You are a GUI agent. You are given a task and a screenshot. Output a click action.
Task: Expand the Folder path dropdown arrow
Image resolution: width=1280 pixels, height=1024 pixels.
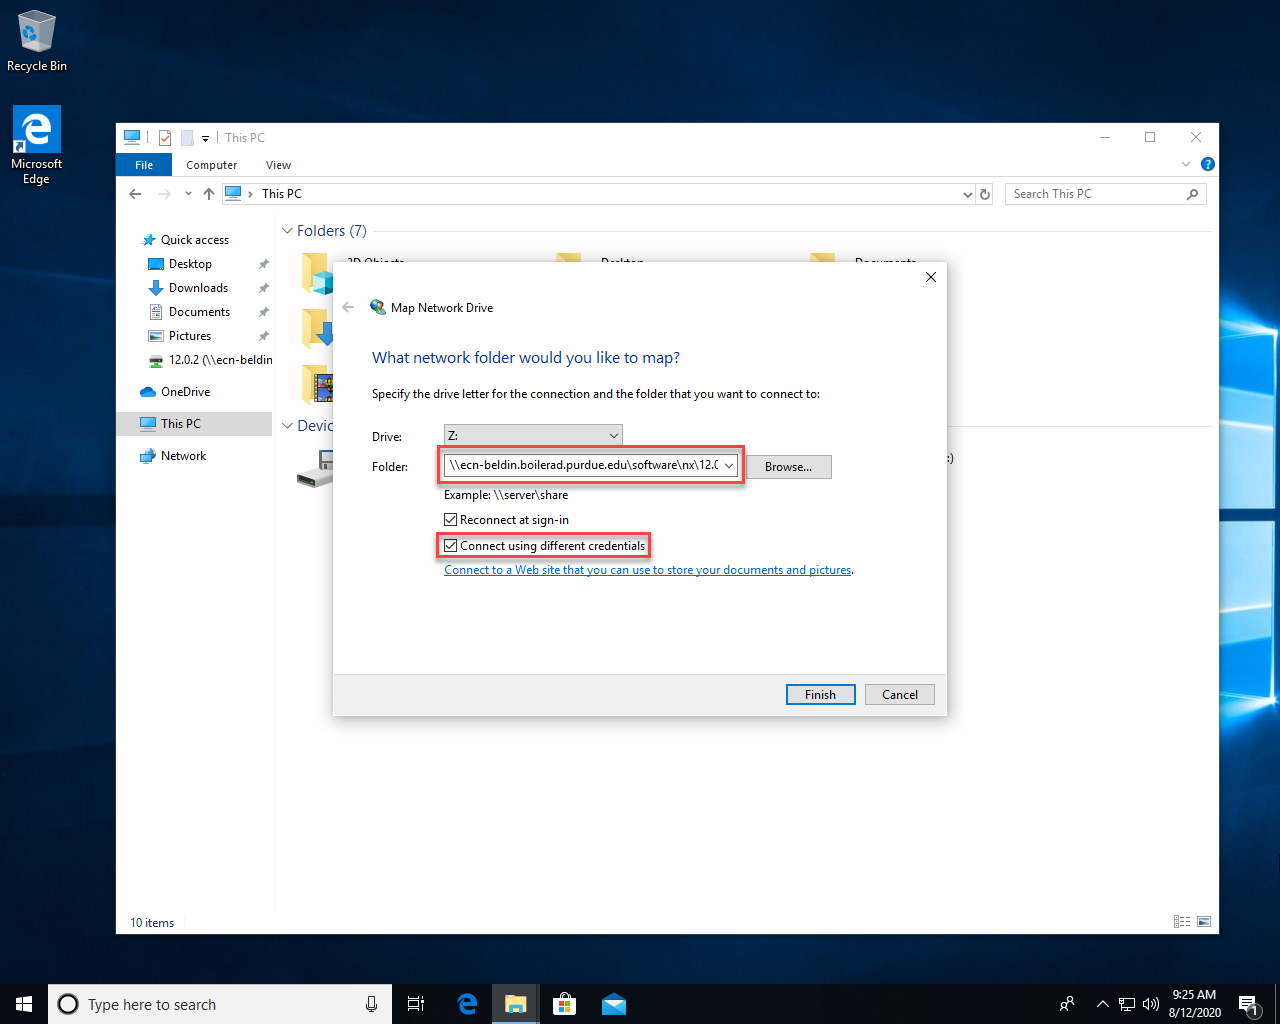(729, 465)
